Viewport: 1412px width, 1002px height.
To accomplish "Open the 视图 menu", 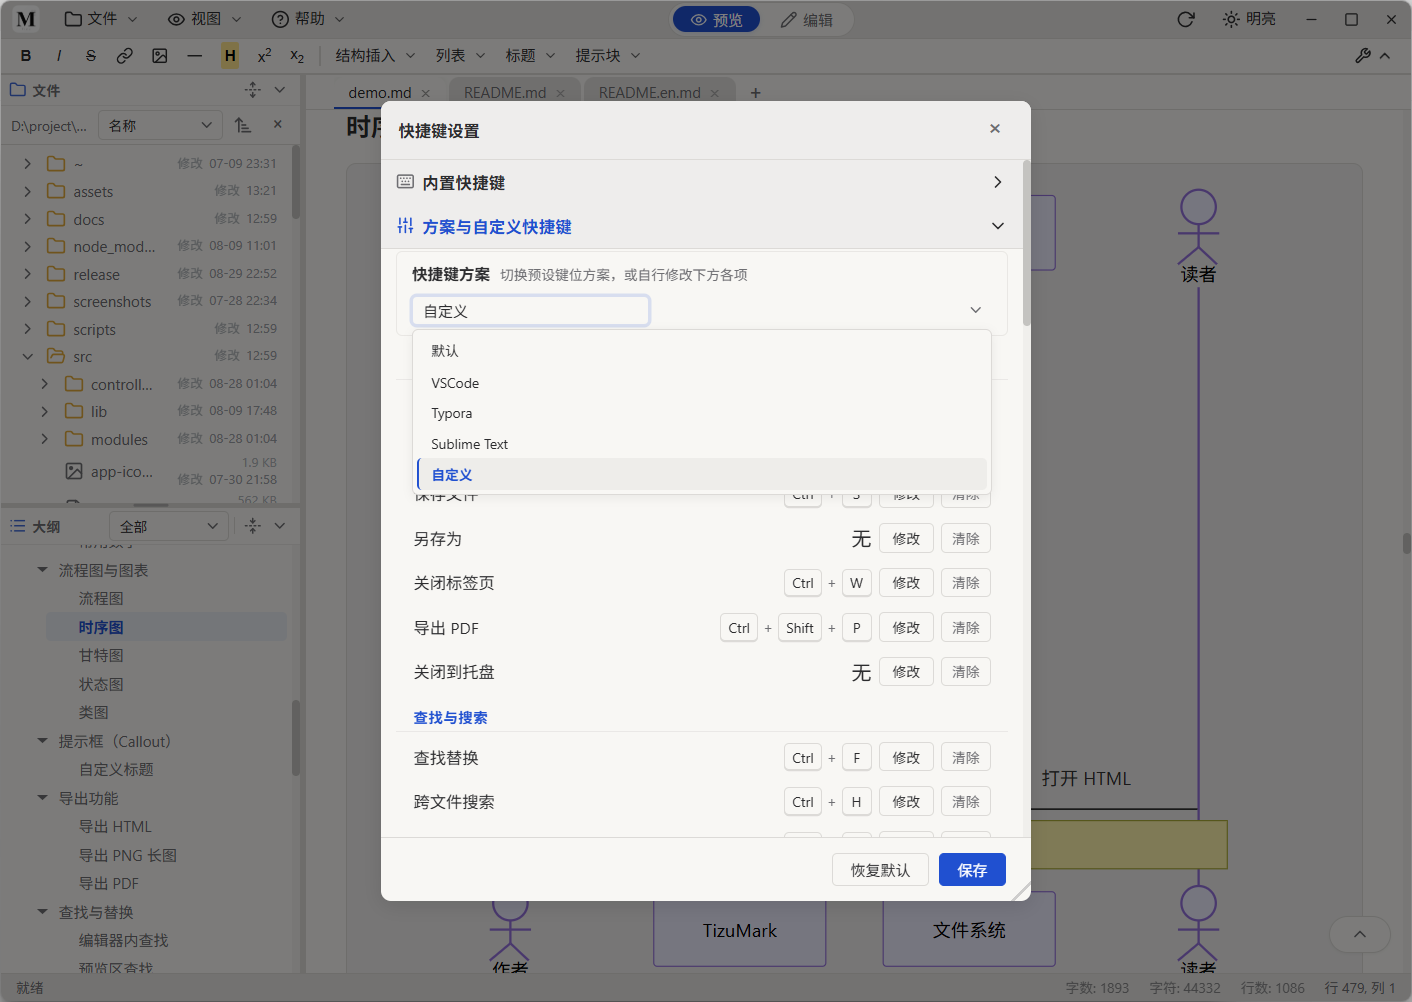I will tap(205, 19).
